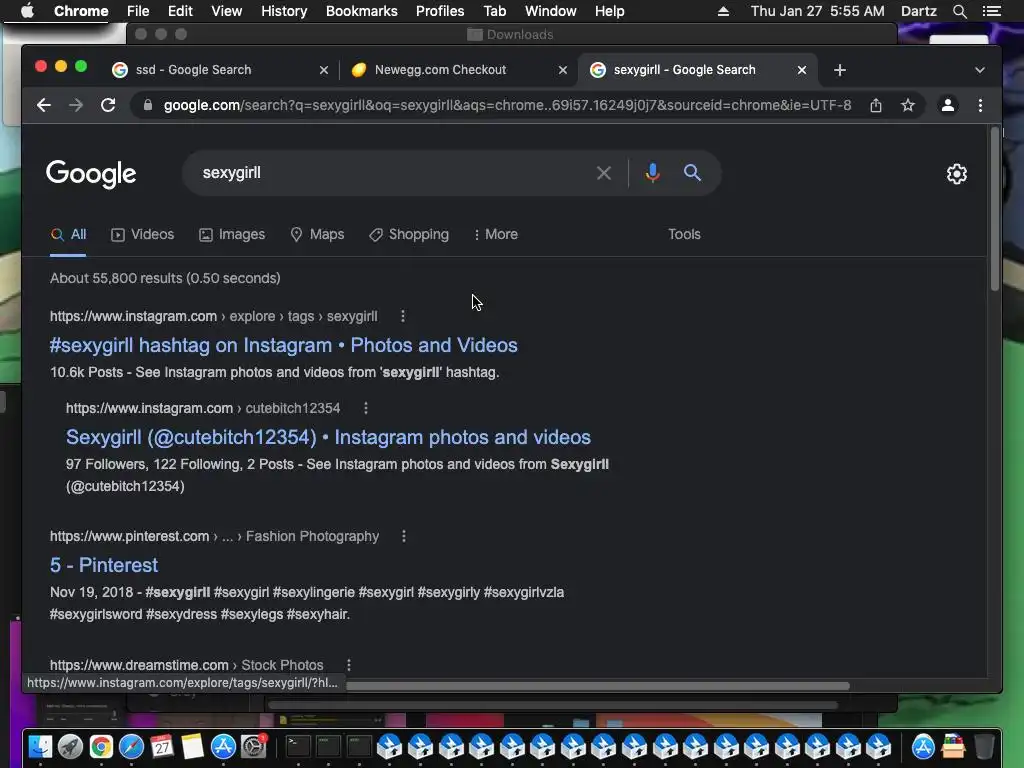The width and height of the screenshot is (1024, 768).
Task: Expand the tab search dropdown arrow
Action: 980,70
